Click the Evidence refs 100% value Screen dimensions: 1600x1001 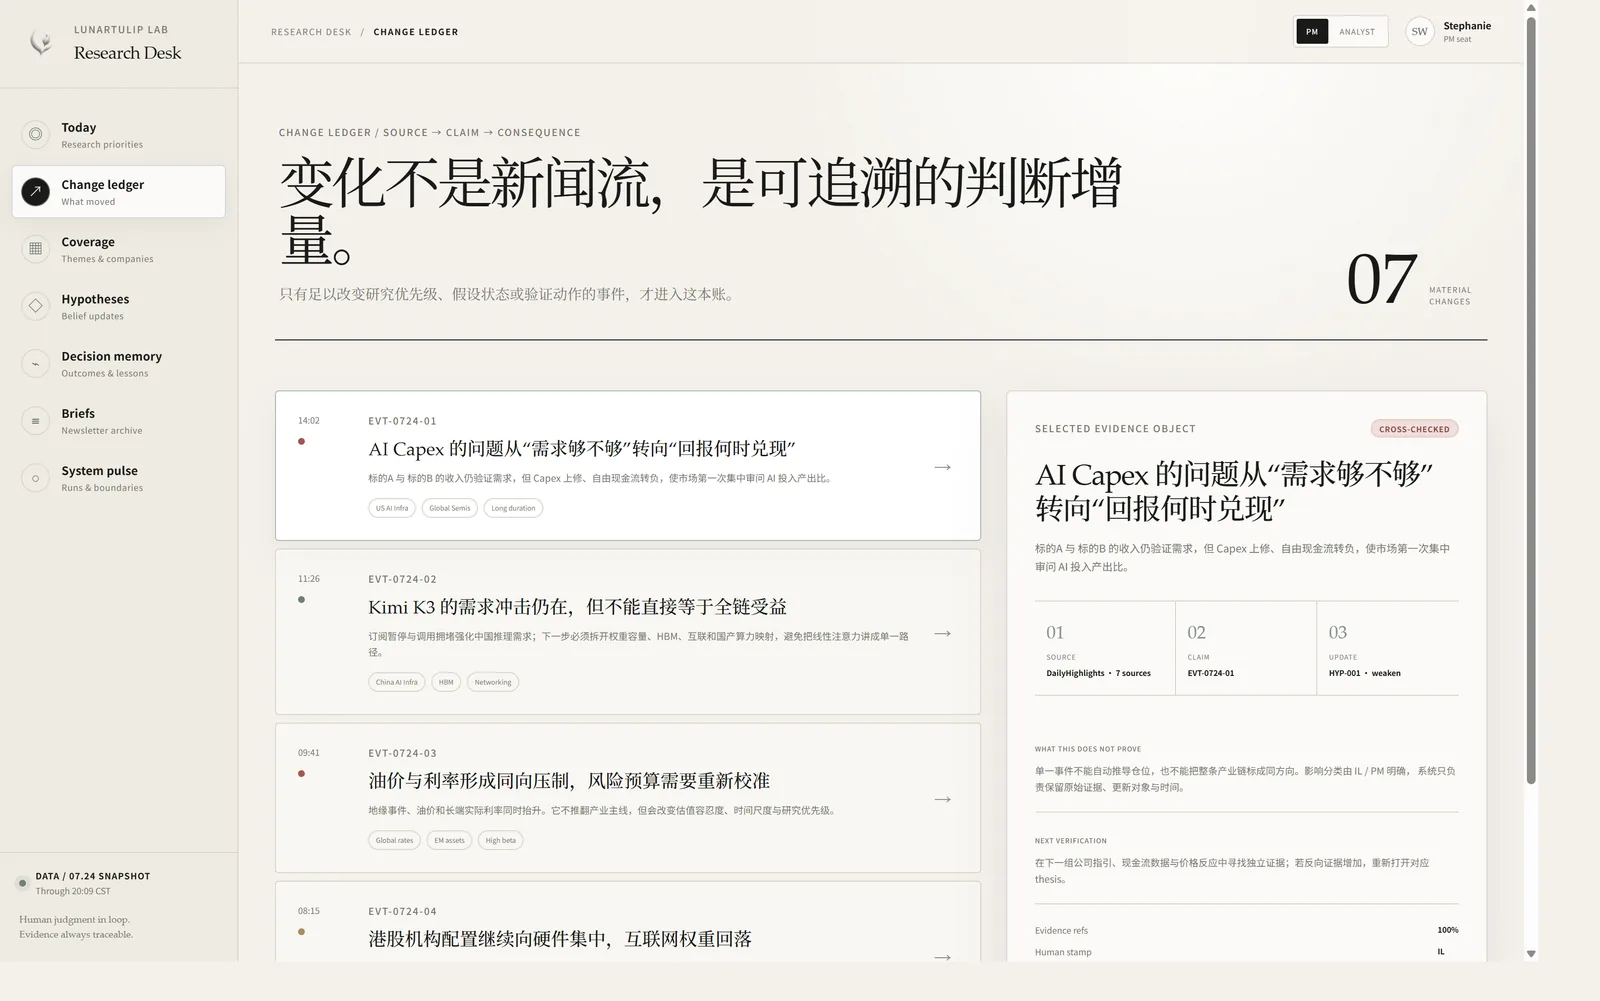(1448, 930)
